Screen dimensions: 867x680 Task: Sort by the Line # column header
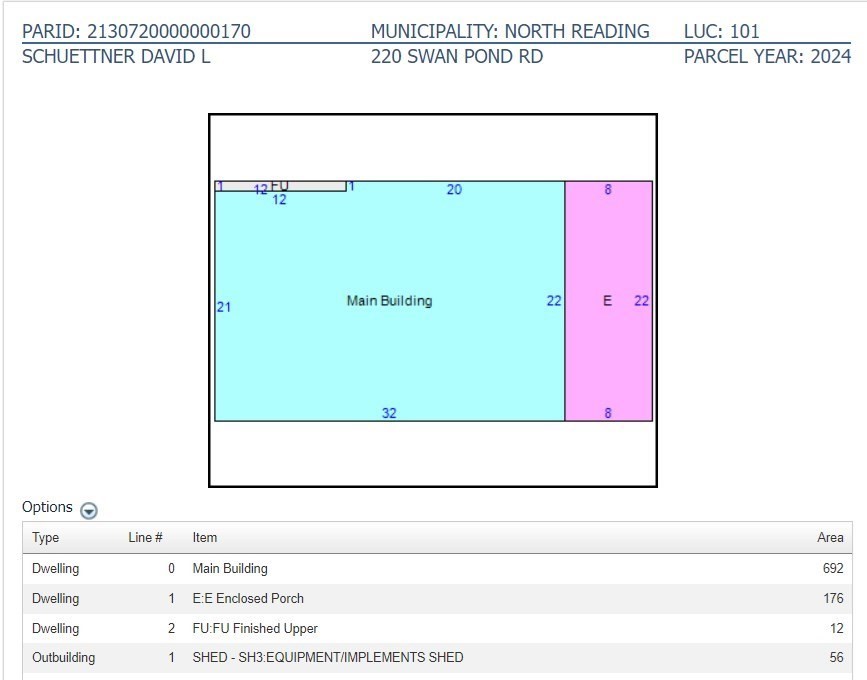coord(145,538)
